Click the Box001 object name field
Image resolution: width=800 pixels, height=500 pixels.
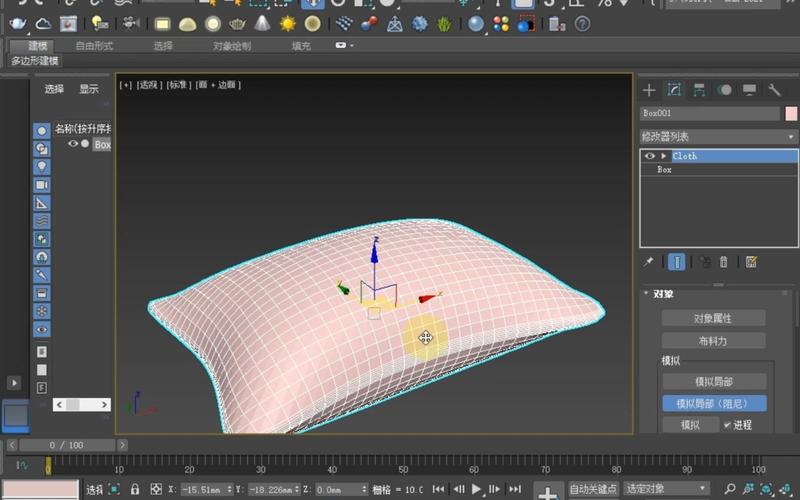710,113
